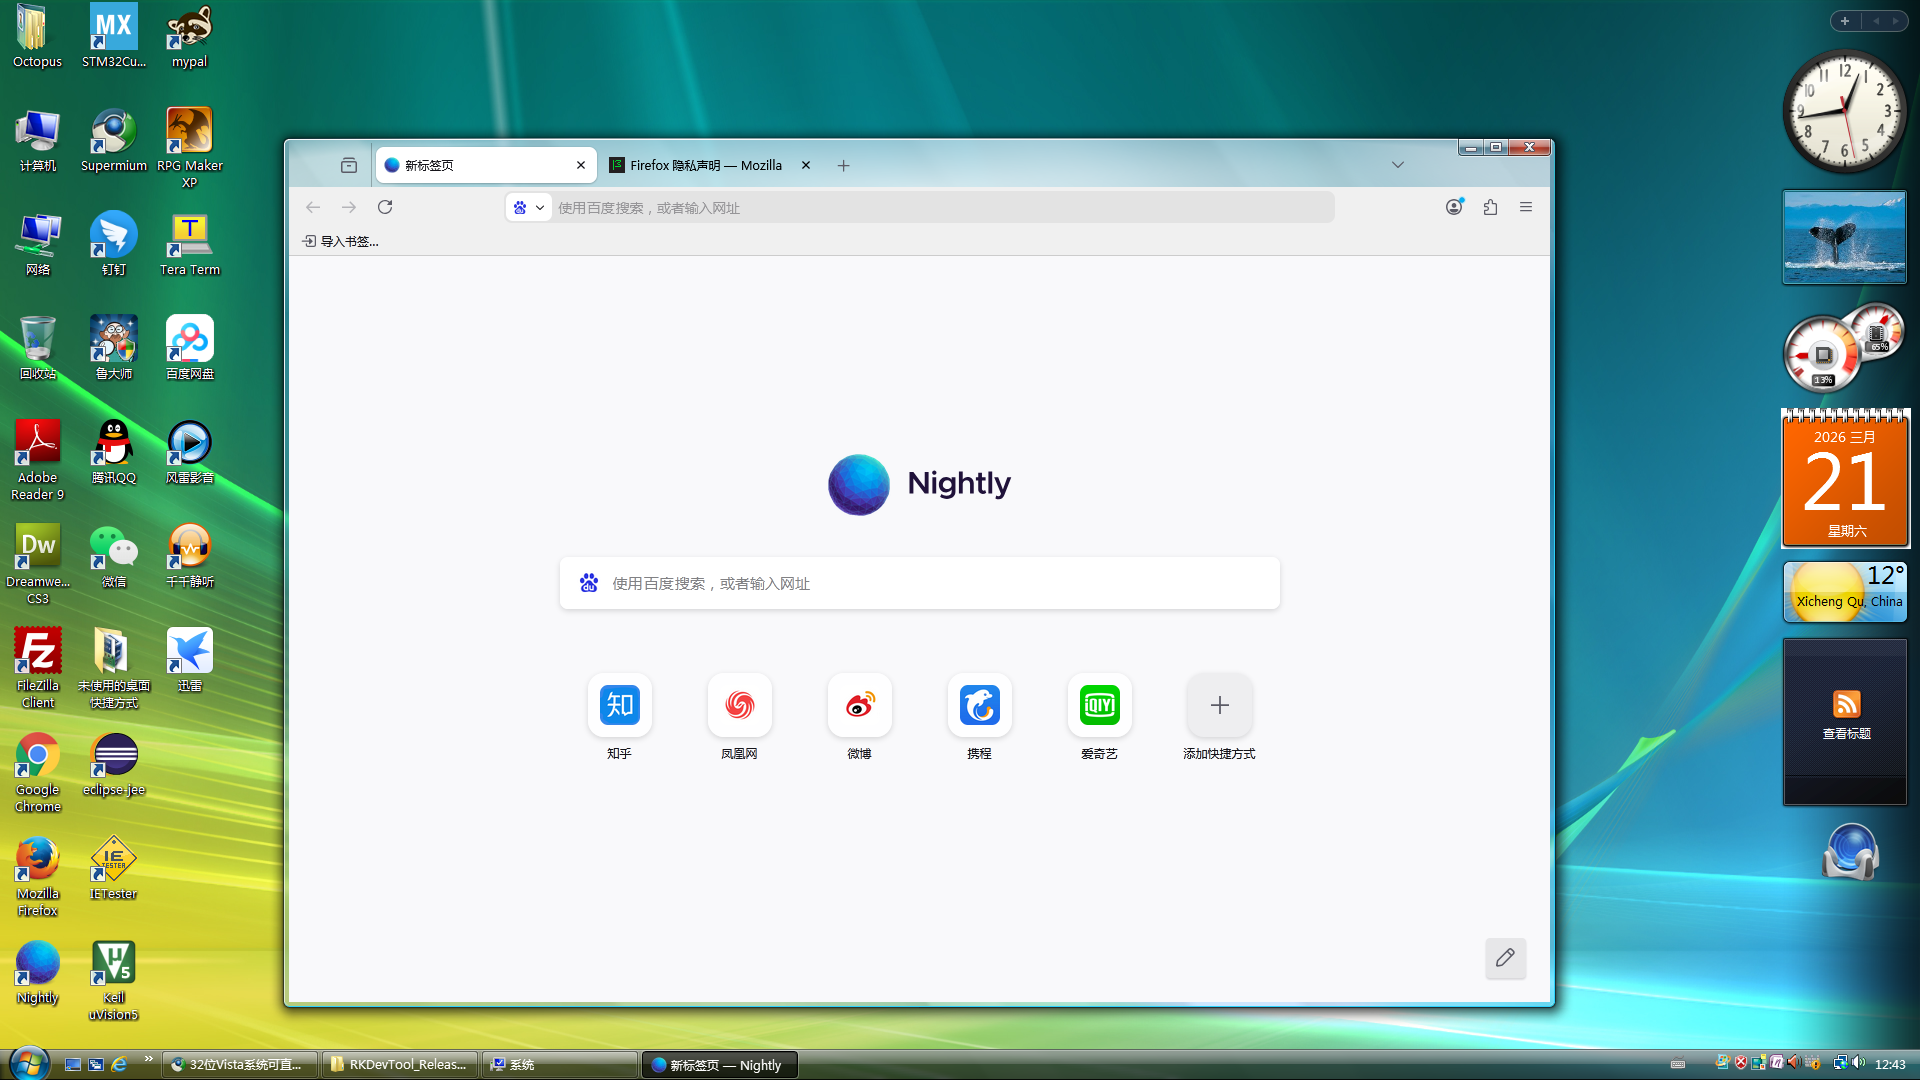Click the center Baidu search input field
Screen dimensions: 1920x1080
(x=920, y=583)
